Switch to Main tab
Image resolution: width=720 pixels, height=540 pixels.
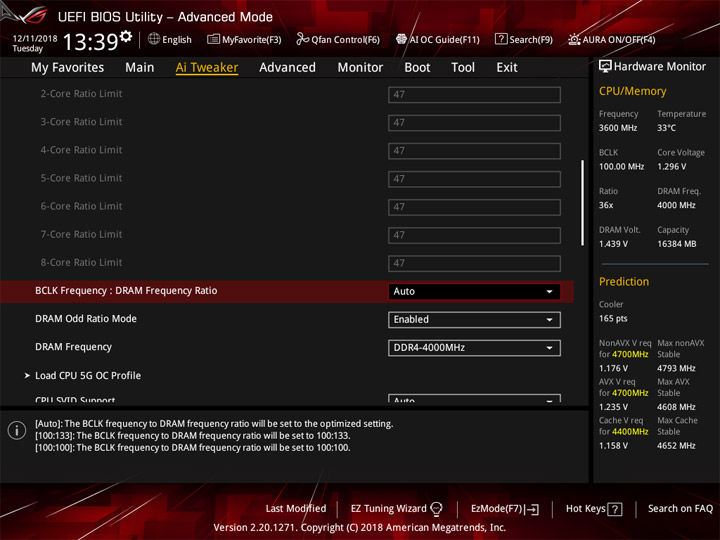click(140, 68)
